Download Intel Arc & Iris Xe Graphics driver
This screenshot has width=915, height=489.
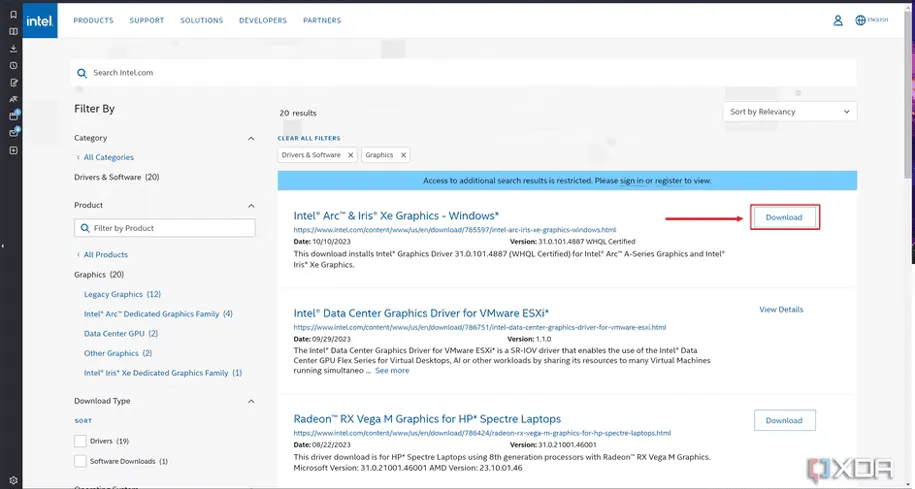pyautogui.click(x=784, y=217)
